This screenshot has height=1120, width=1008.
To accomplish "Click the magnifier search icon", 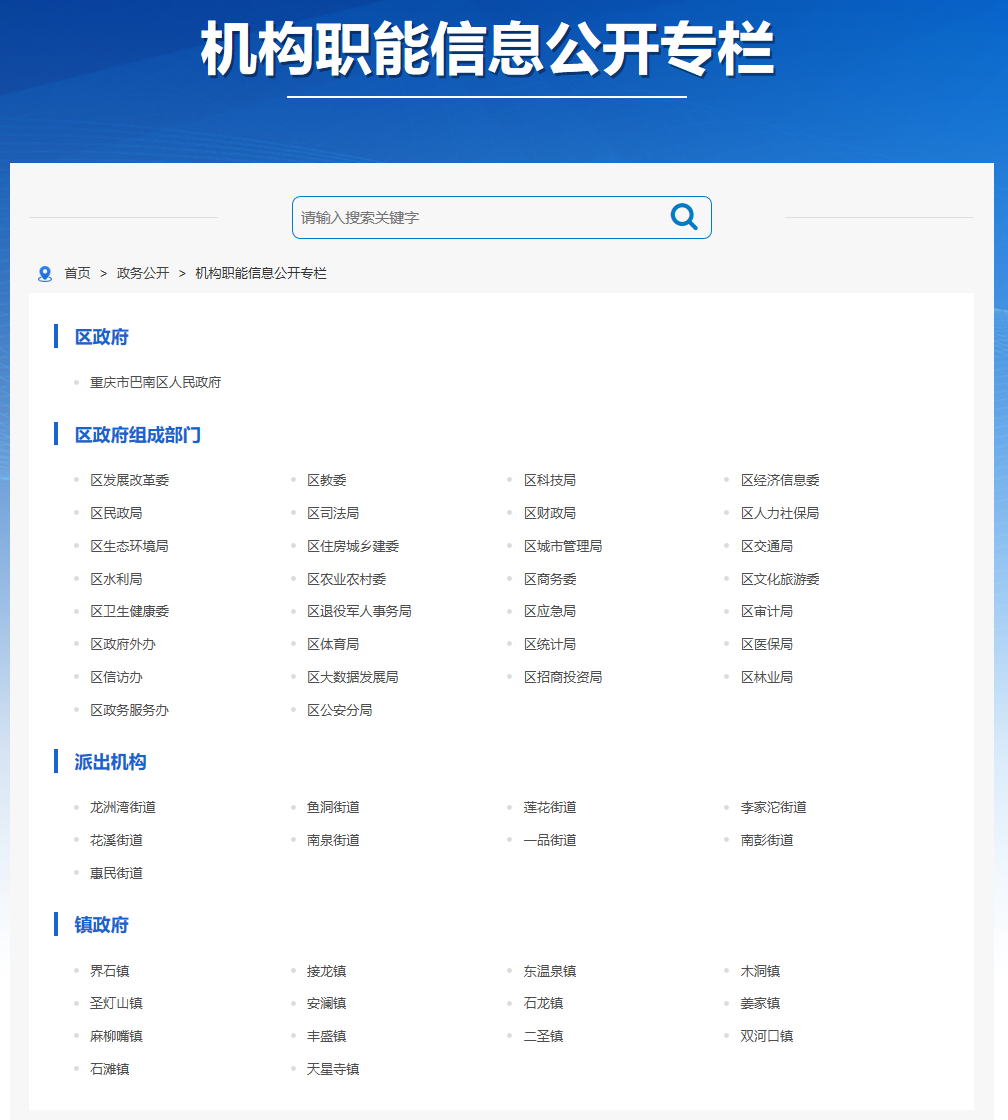I will 684,216.
